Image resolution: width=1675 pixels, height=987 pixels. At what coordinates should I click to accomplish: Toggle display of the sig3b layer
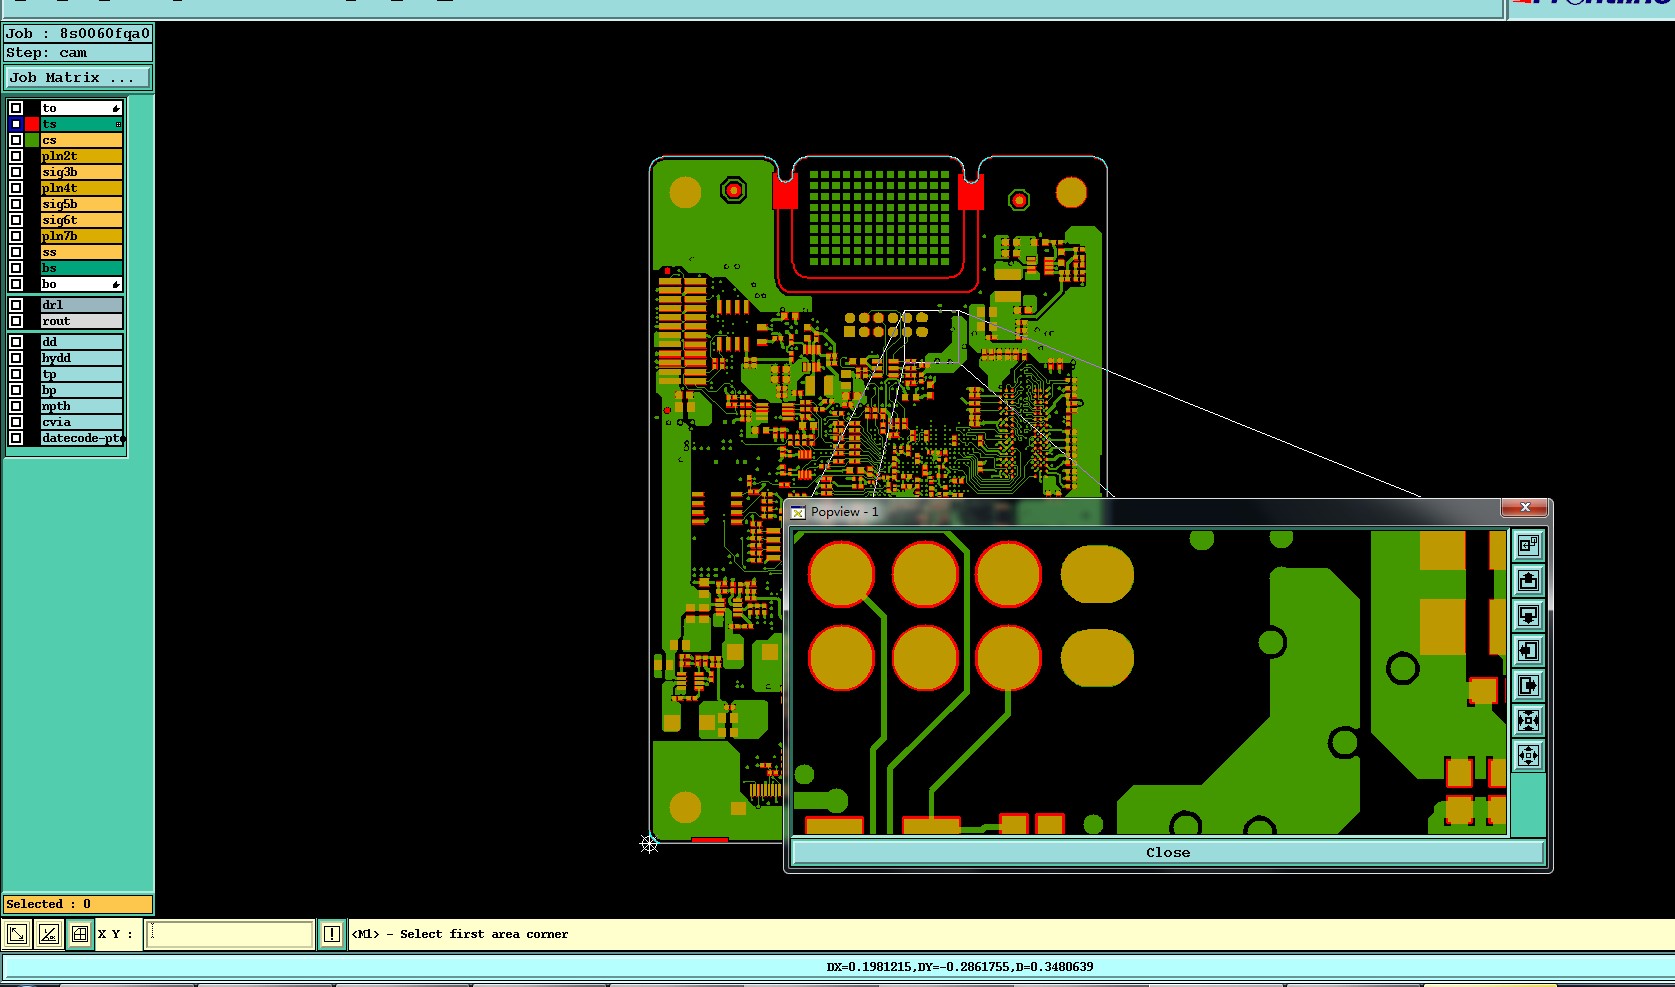click(x=16, y=172)
